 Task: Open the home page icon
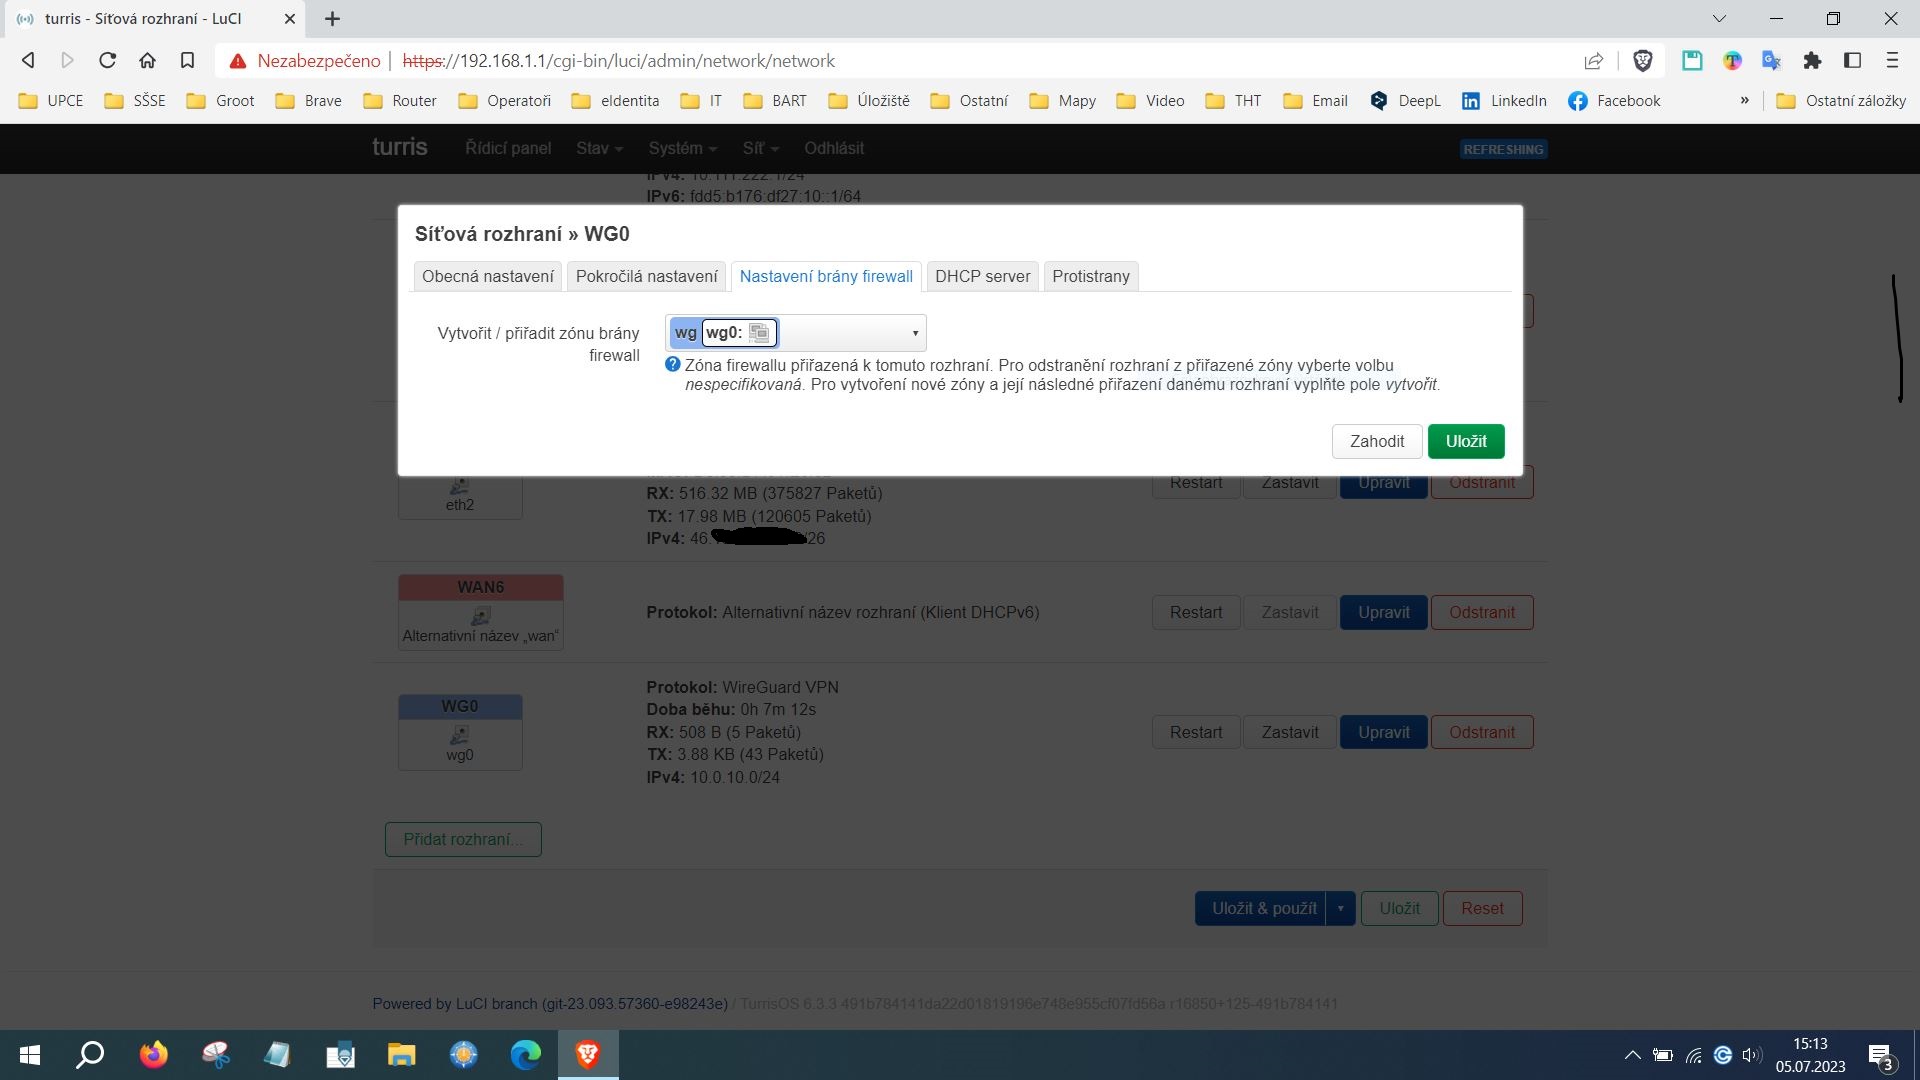(x=147, y=61)
